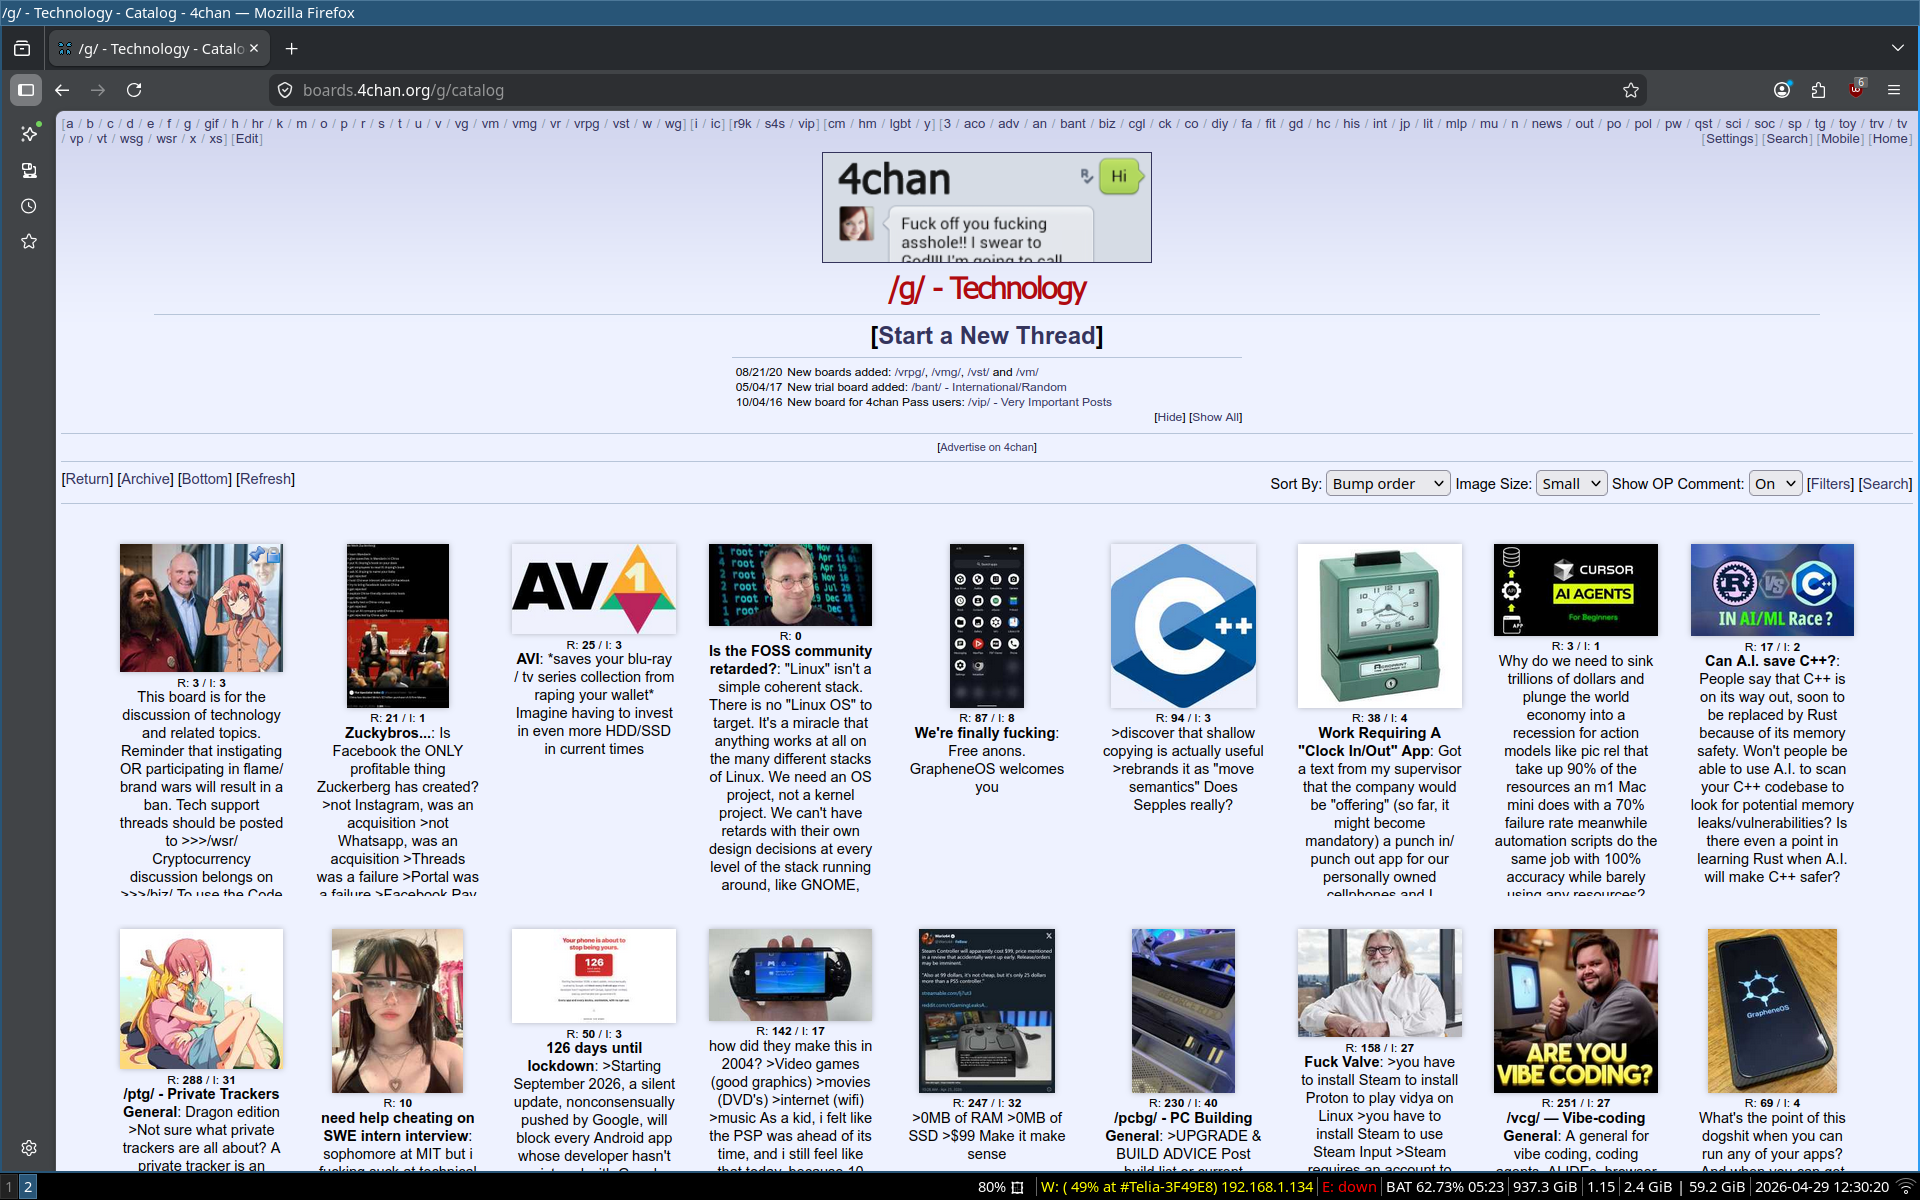Click the Start a New Thread link

pos(986,336)
